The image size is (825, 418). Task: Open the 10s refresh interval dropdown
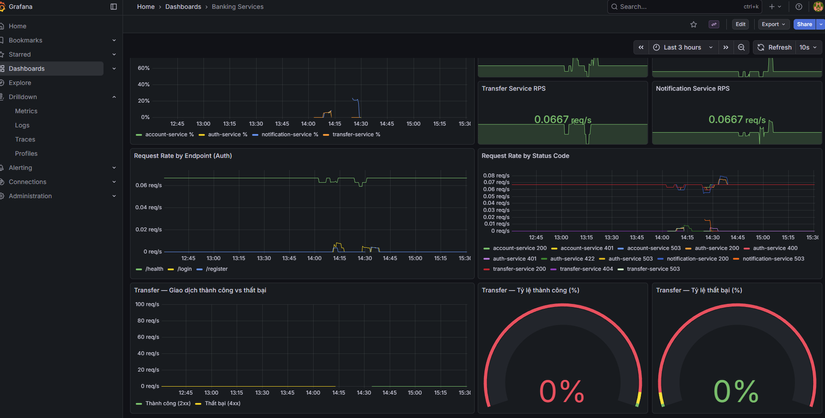click(x=807, y=47)
